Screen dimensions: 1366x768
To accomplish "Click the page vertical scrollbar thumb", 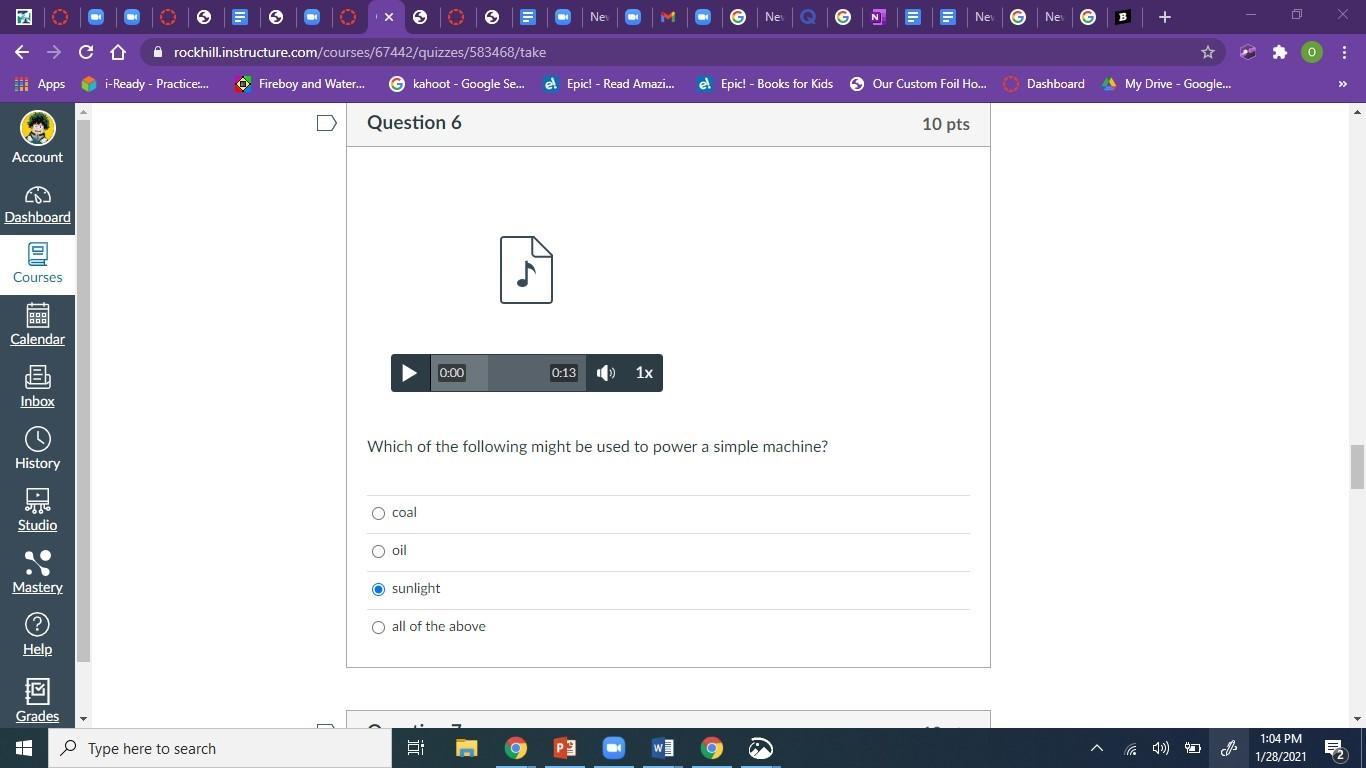I will click(x=1356, y=467).
